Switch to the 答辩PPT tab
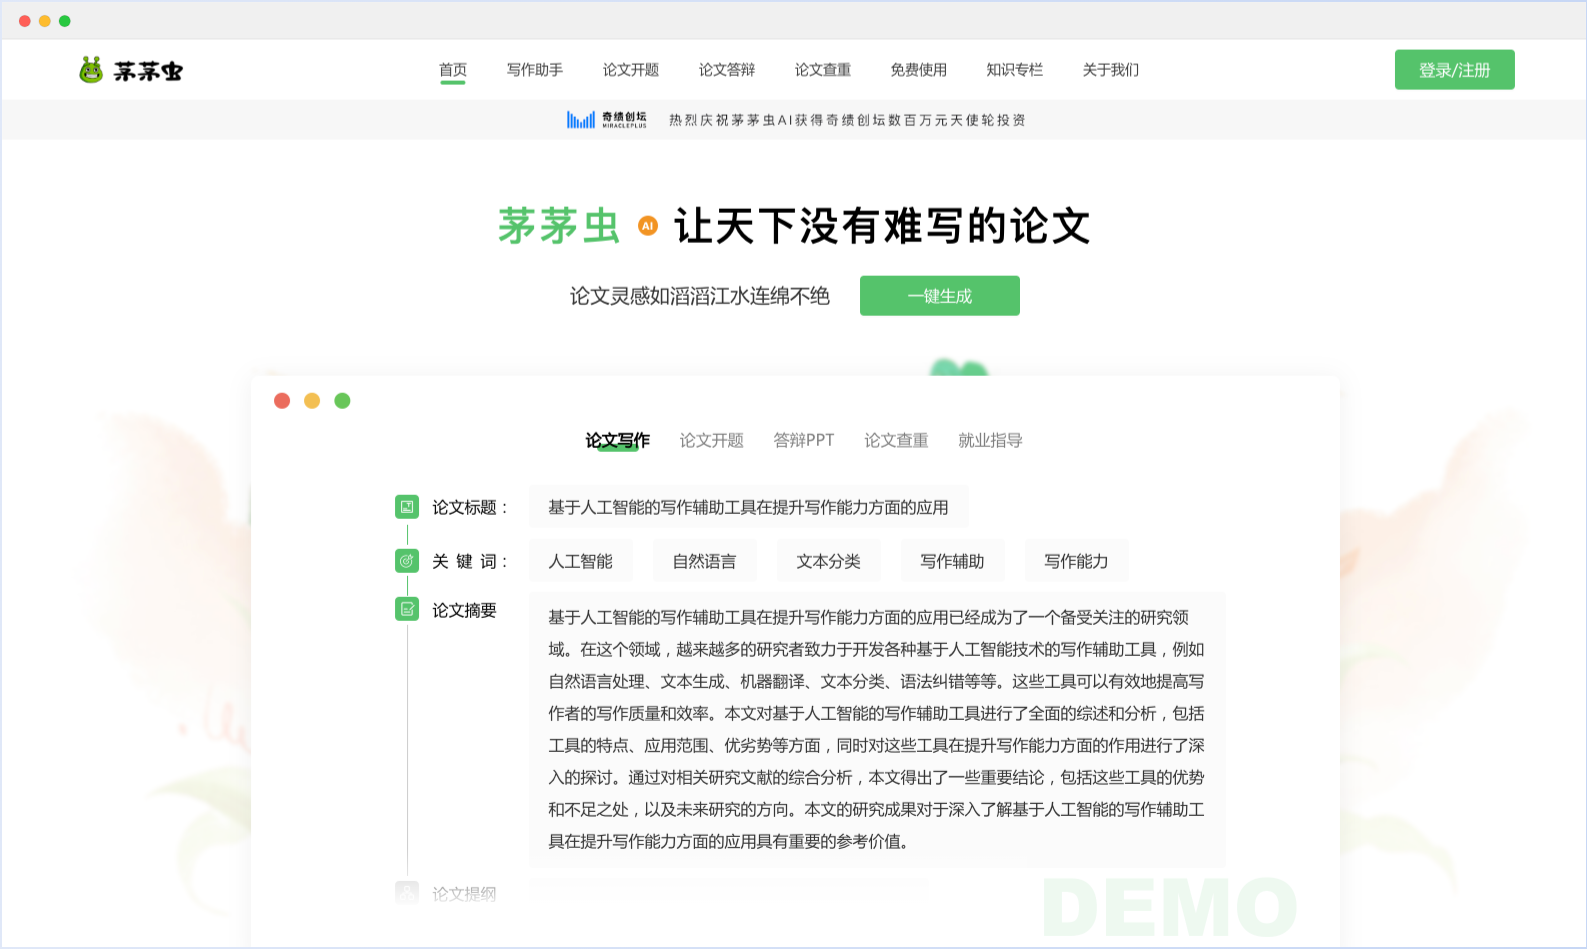1587x949 pixels. pyautogui.click(x=803, y=440)
